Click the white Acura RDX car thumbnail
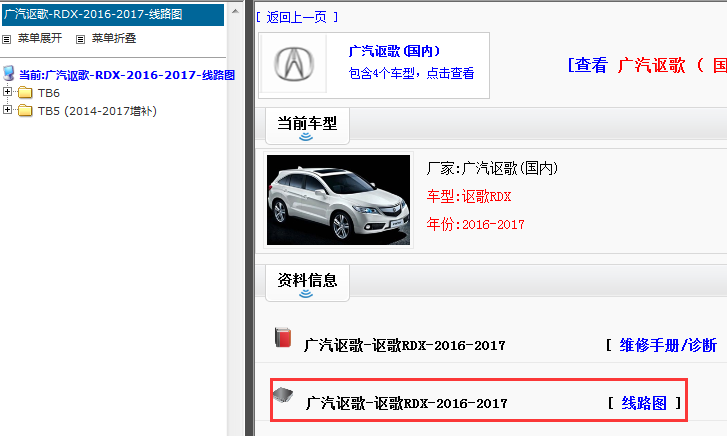Screen dimensions: 727x436 [338, 200]
